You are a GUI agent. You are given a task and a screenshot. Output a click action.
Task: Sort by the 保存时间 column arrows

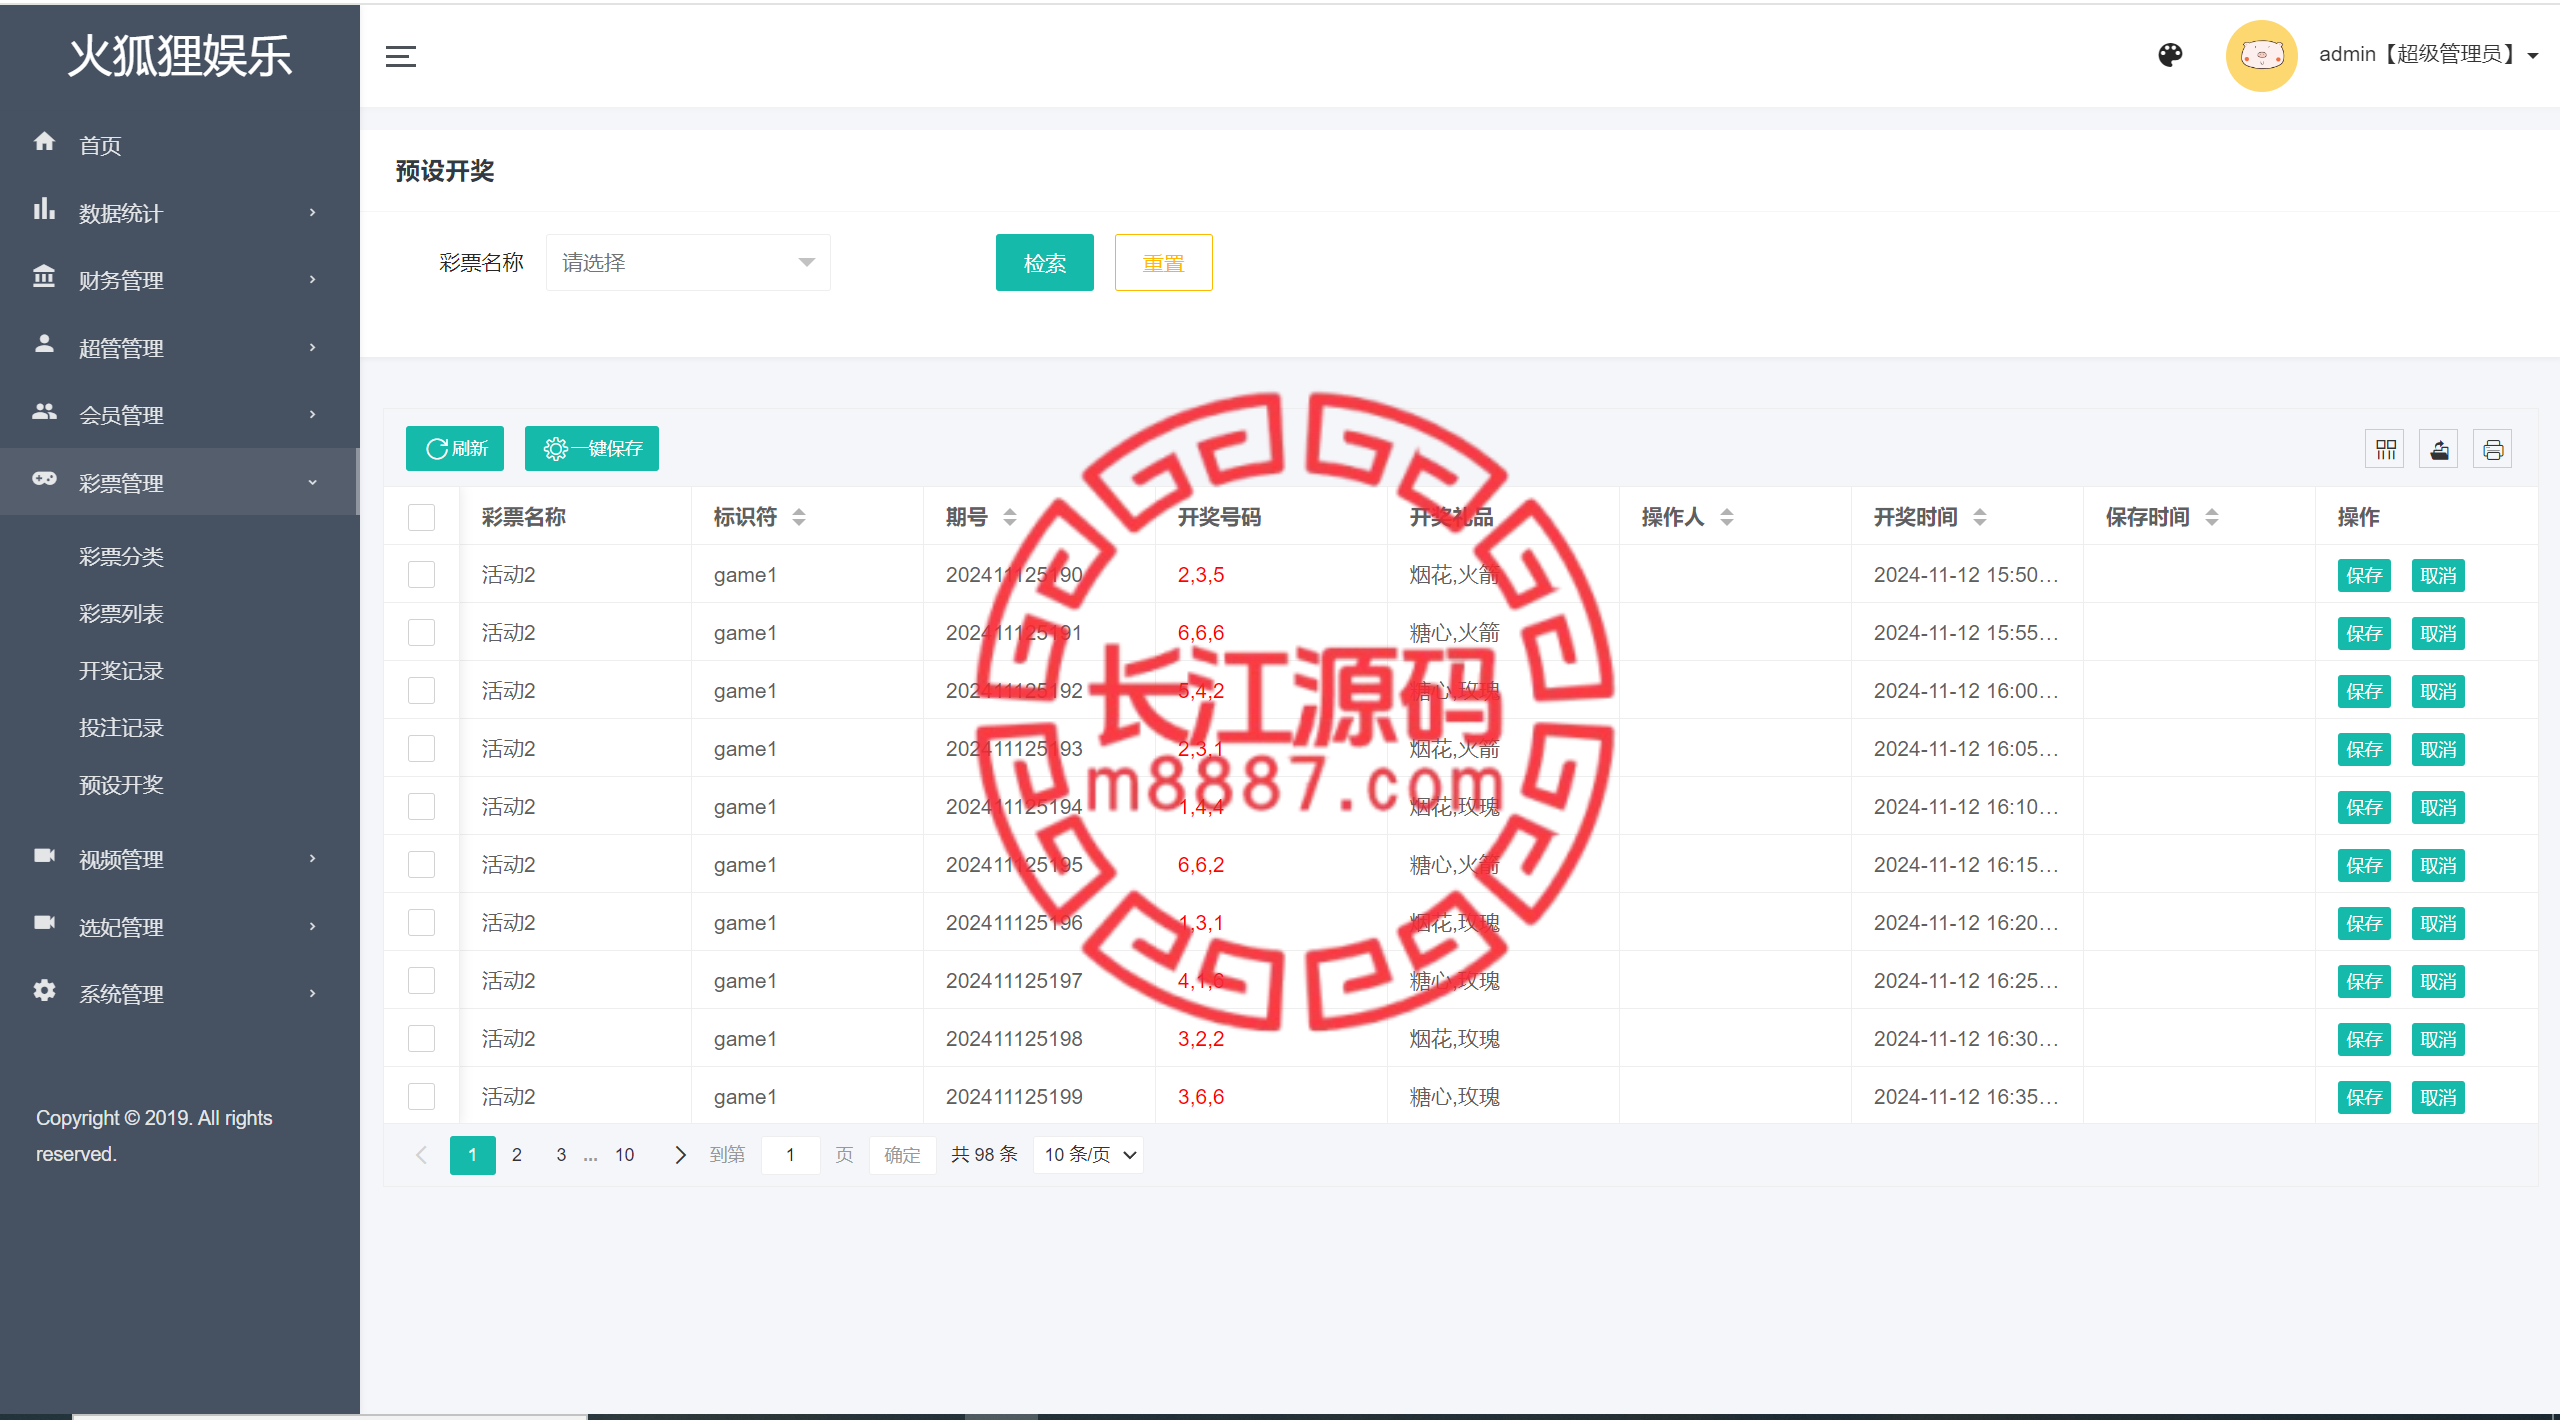pyautogui.click(x=2212, y=517)
